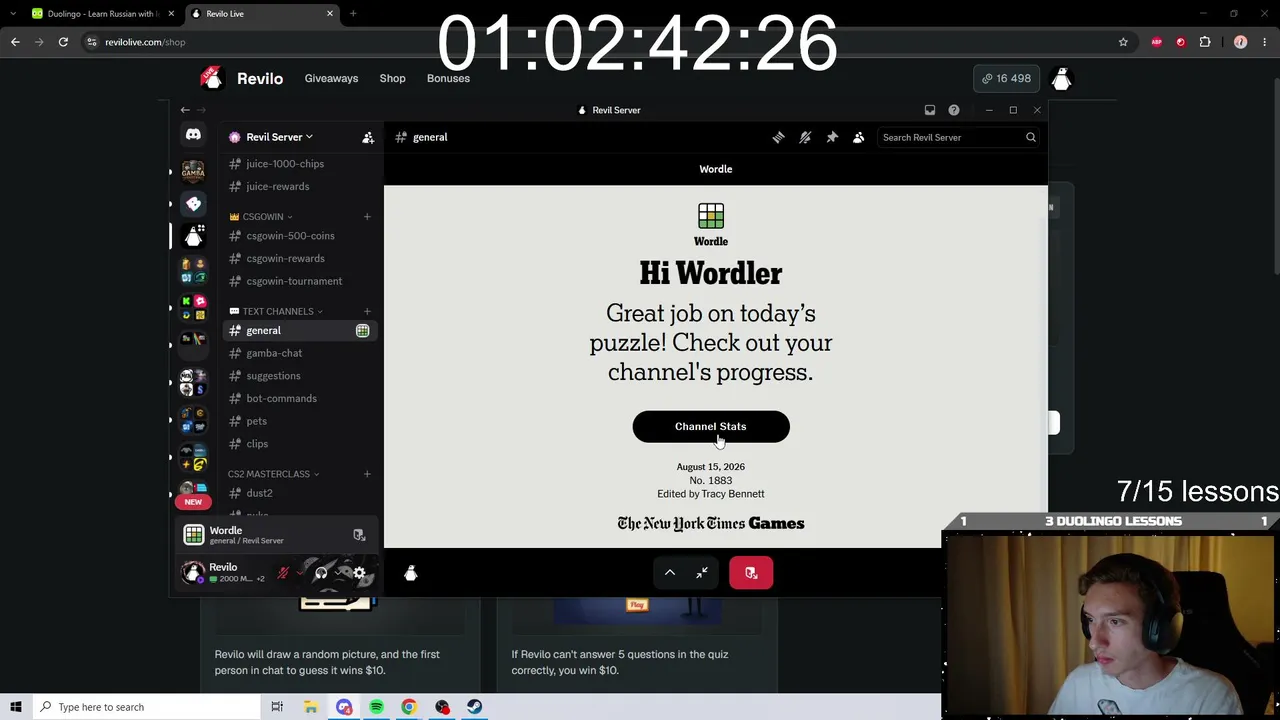Toggle headphone deafen in Discord user panel
The height and width of the screenshot is (720, 1280).
click(321, 573)
